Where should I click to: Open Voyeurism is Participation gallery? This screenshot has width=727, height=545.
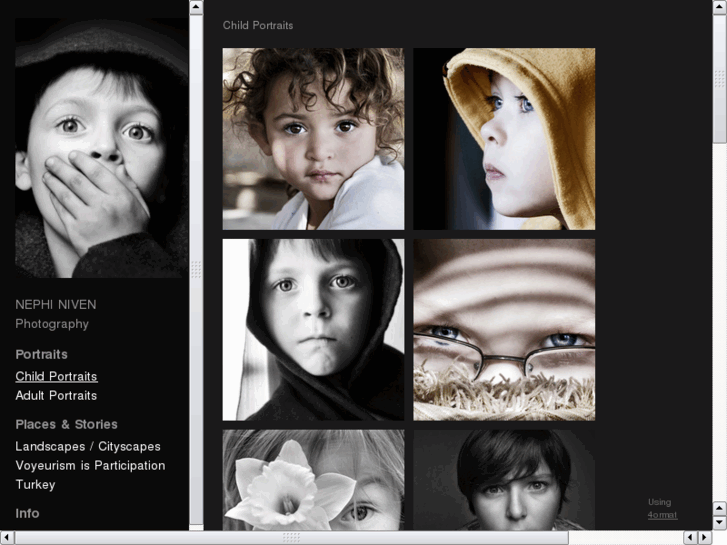click(x=90, y=465)
